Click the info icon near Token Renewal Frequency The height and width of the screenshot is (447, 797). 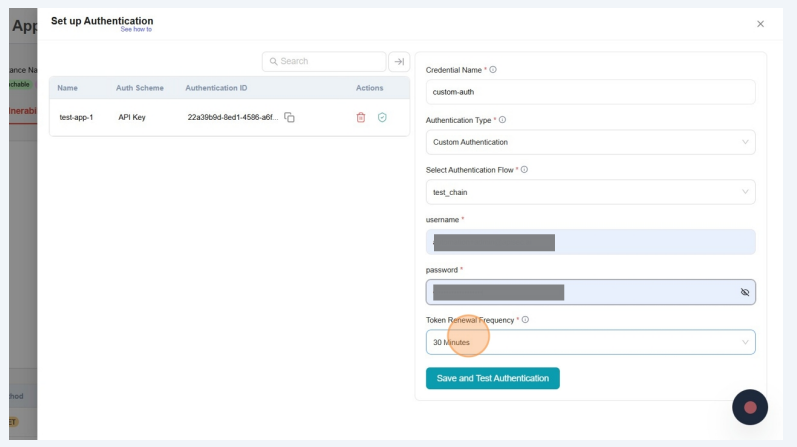[525, 320]
